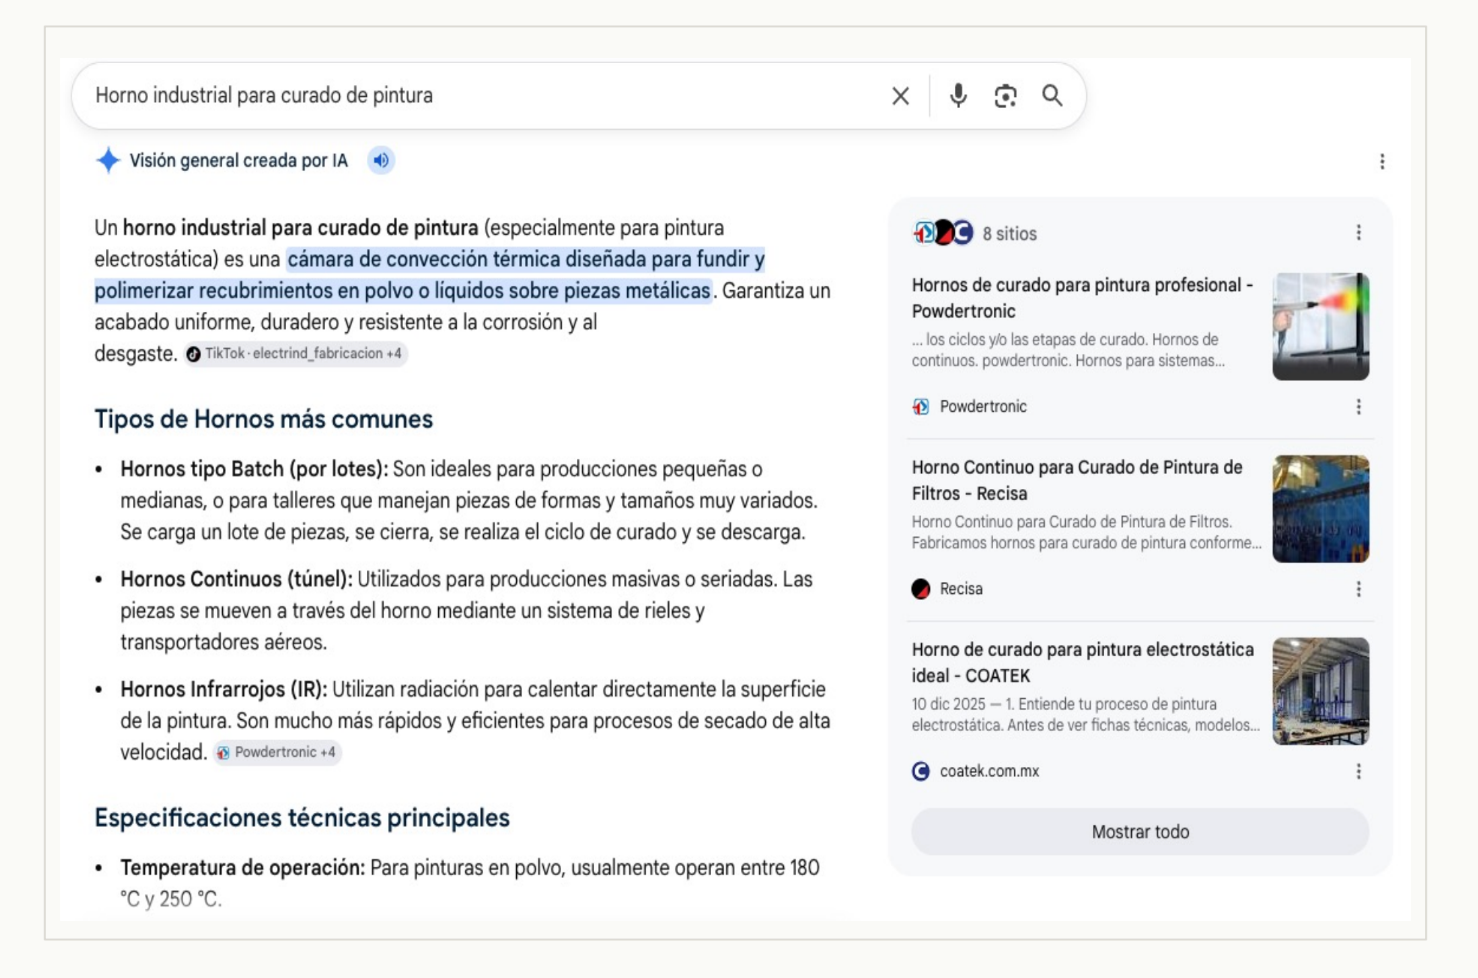Open the Powdertronic result title link
The width and height of the screenshot is (1478, 978).
click(x=1083, y=298)
